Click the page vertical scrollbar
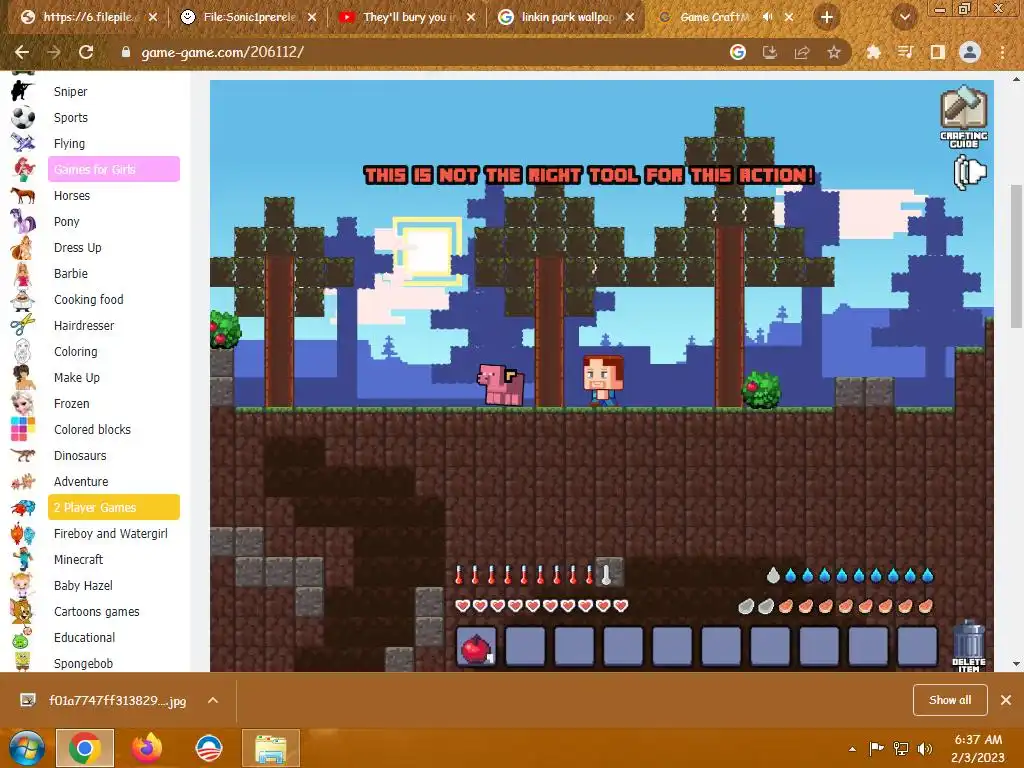 tap(1016, 256)
